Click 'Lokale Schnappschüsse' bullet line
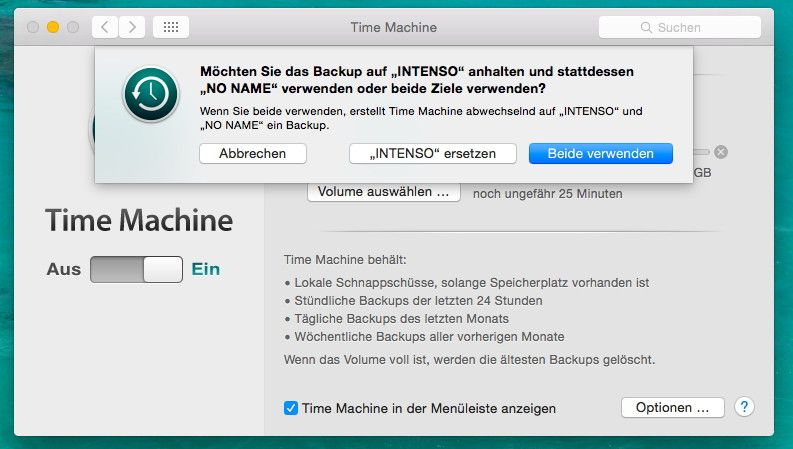Screen dimensions: 793x449 pyautogui.click(x=466, y=283)
